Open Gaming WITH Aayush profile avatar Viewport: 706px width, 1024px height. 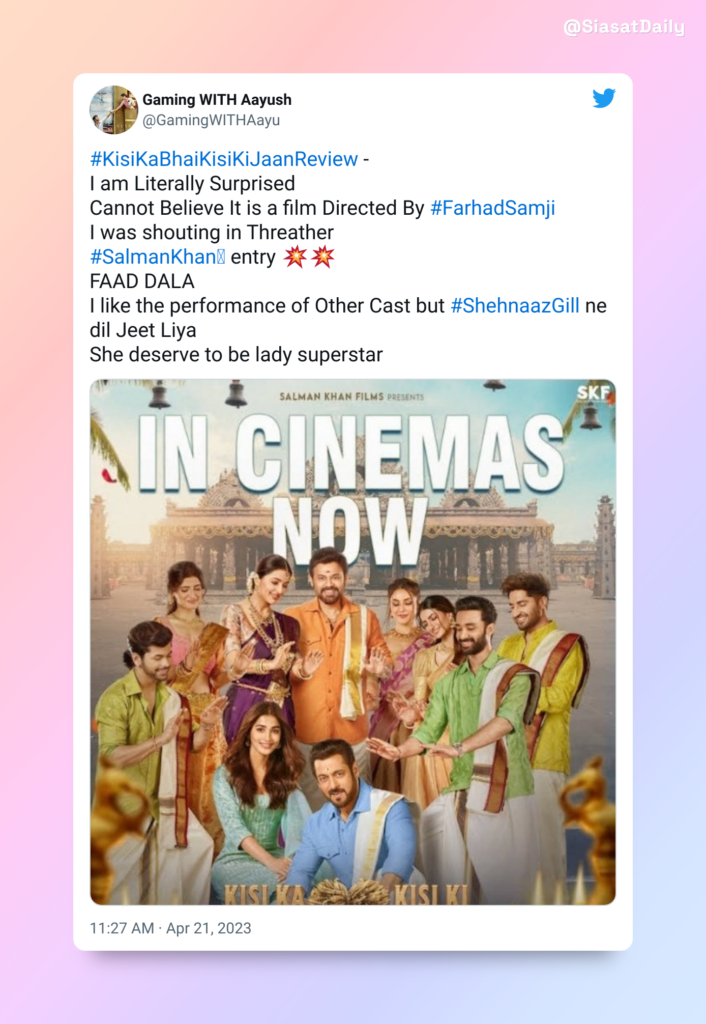(x=114, y=110)
